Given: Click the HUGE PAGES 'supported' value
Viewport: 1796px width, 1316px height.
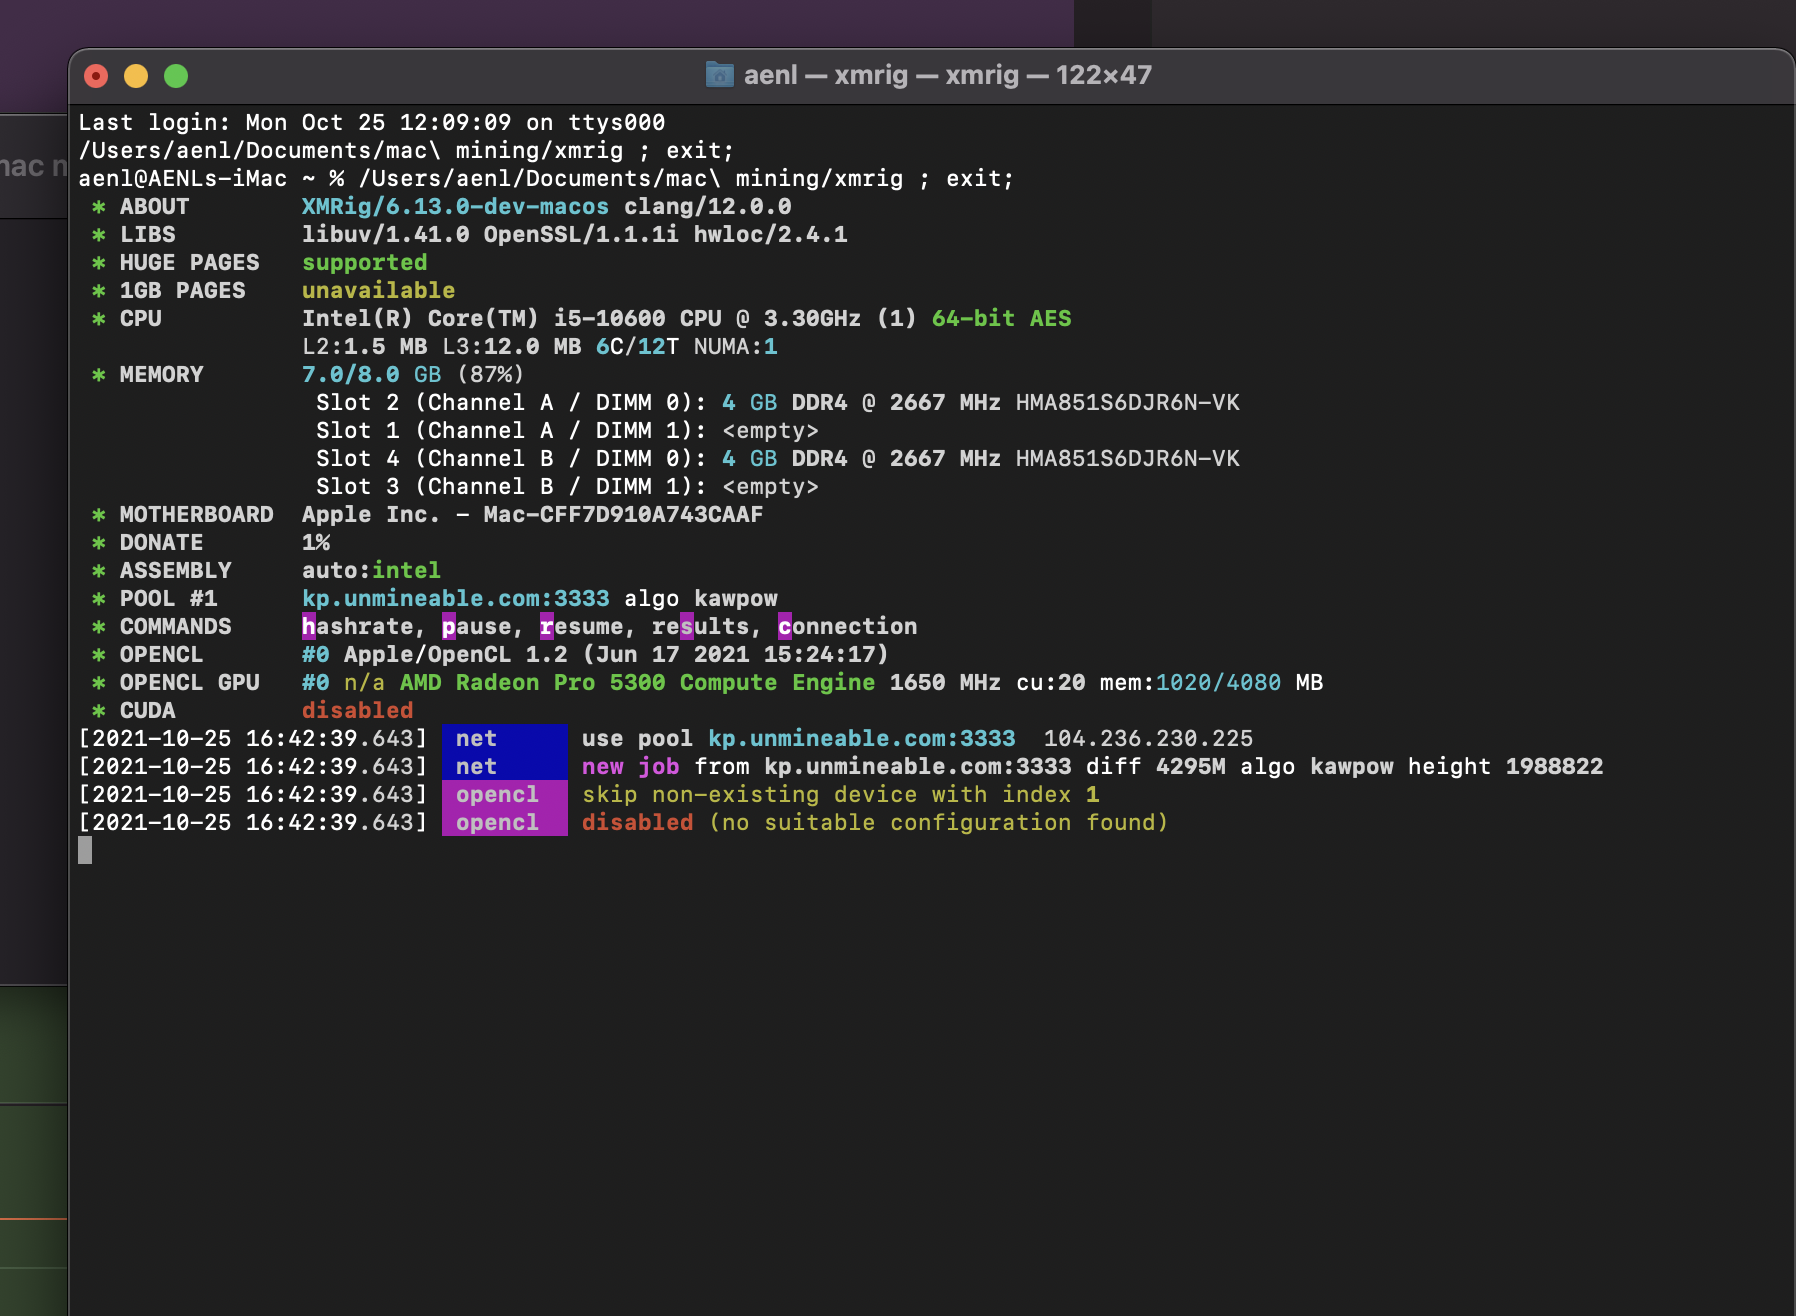Looking at the screenshot, I should pos(365,263).
